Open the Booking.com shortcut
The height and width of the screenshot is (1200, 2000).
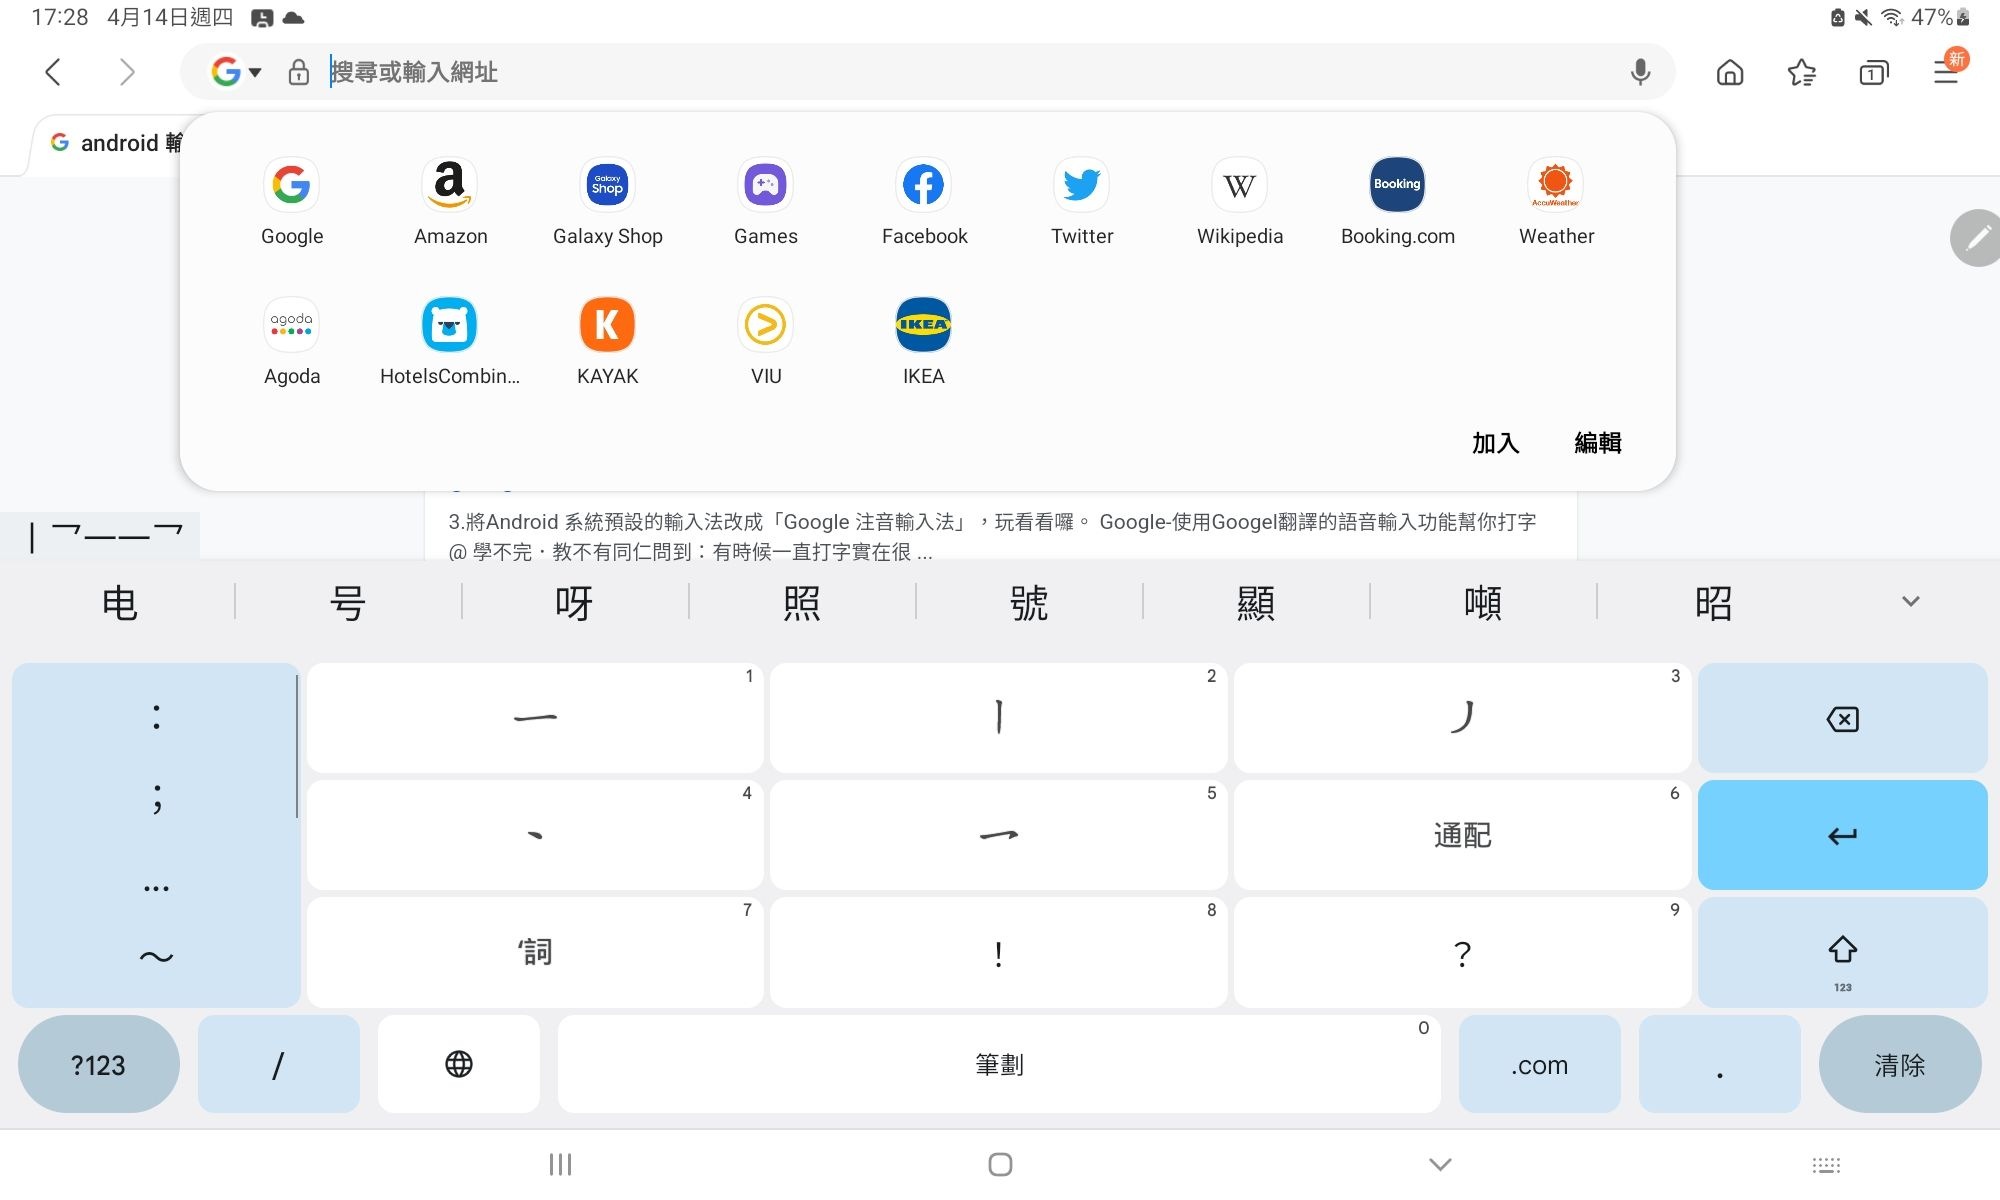1397,202
